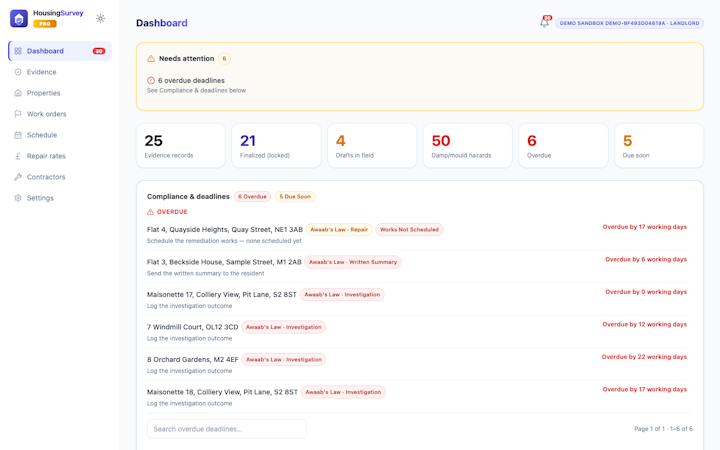Click the 6 Overdue filter chip
This screenshot has width=720, height=450.
[252, 197]
